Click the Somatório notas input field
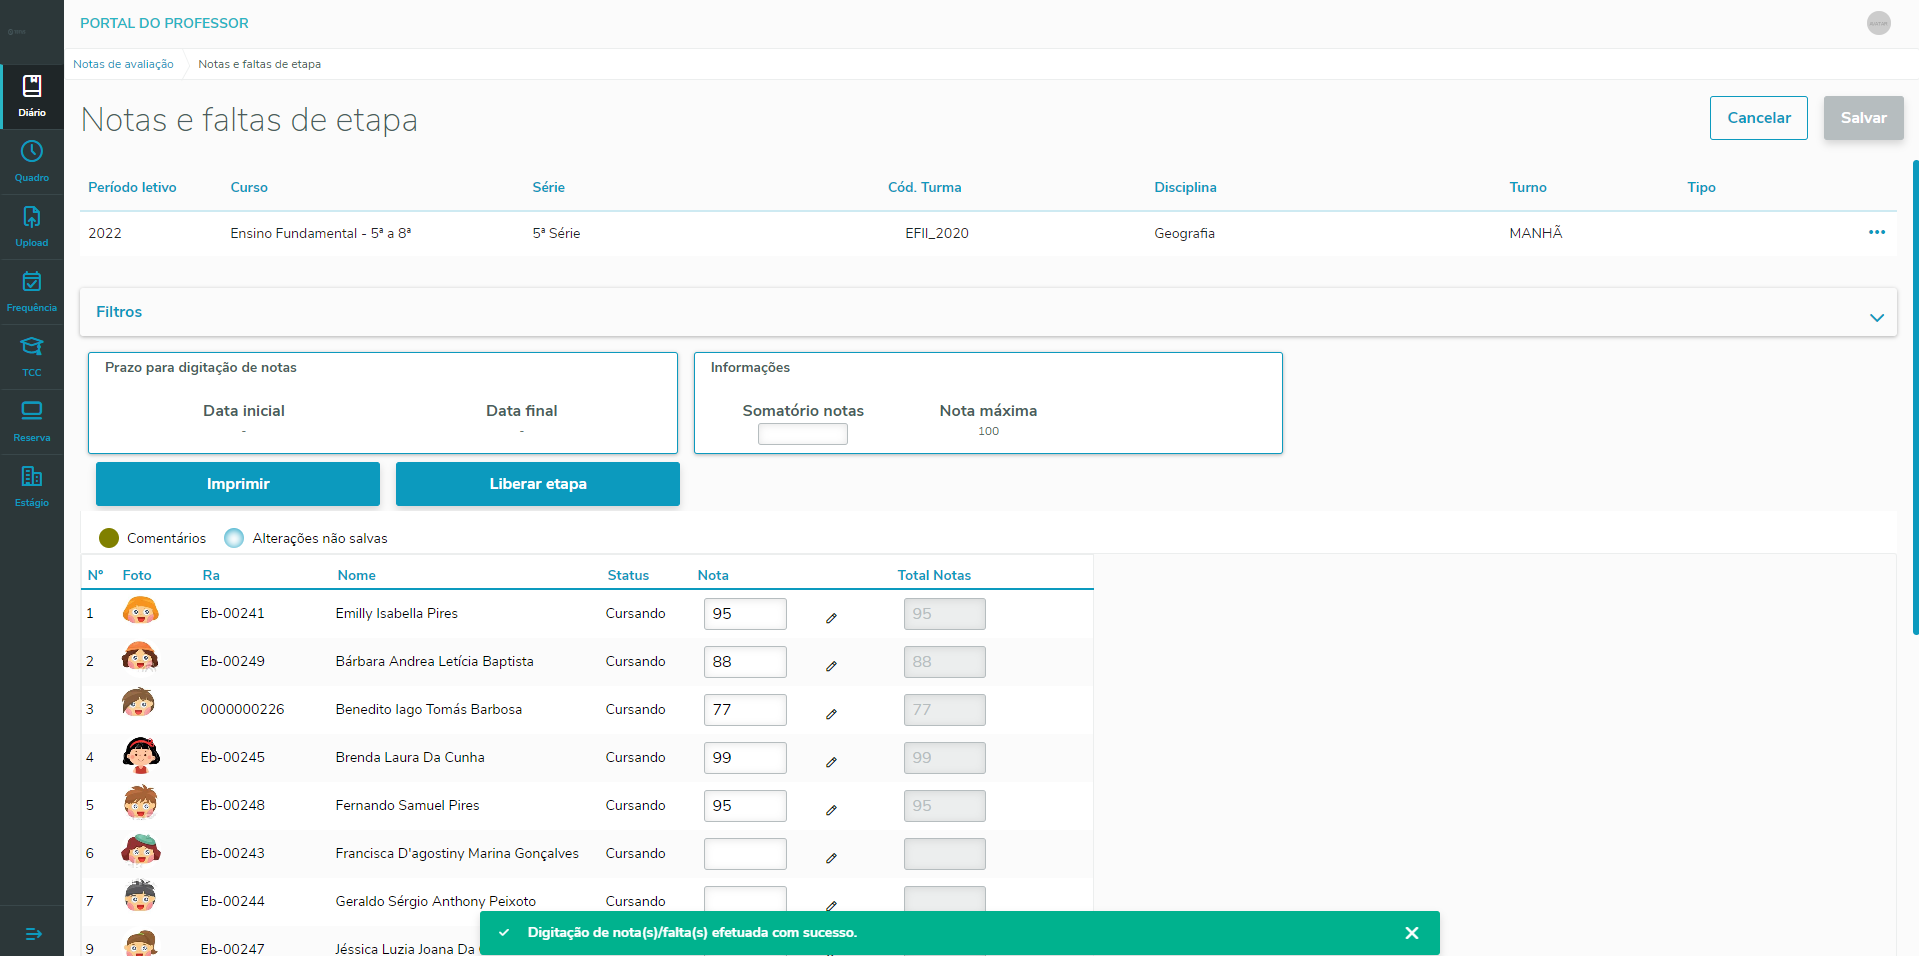Viewport: 1919px width, 956px height. 803,434
